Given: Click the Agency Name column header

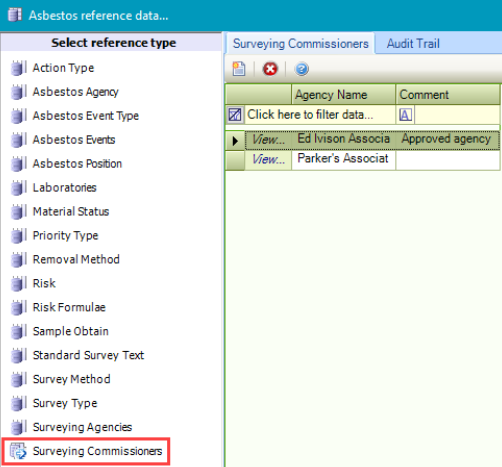Looking at the screenshot, I should point(344,95).
